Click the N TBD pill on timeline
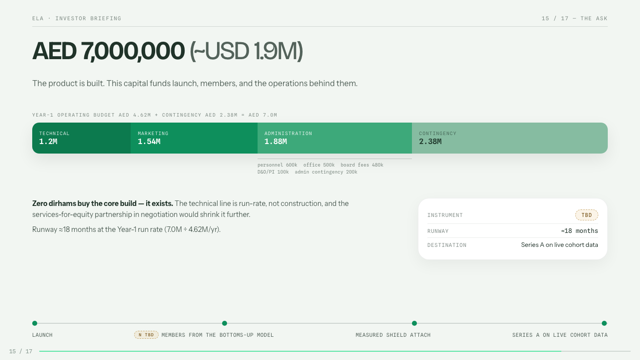 click(x=146, y=335)
